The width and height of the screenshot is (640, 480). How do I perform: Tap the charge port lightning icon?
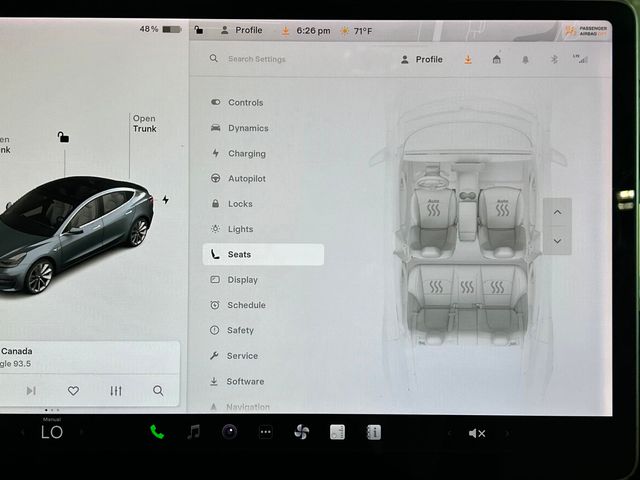[165, 200]
